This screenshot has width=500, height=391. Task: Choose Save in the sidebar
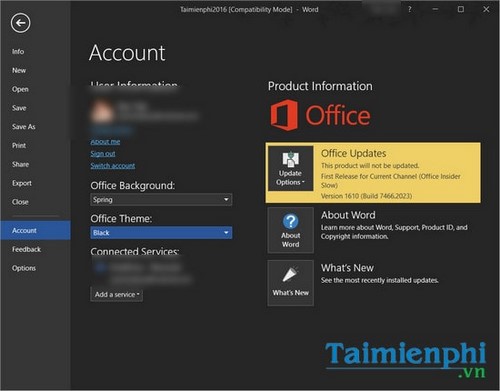click(19, 108)
